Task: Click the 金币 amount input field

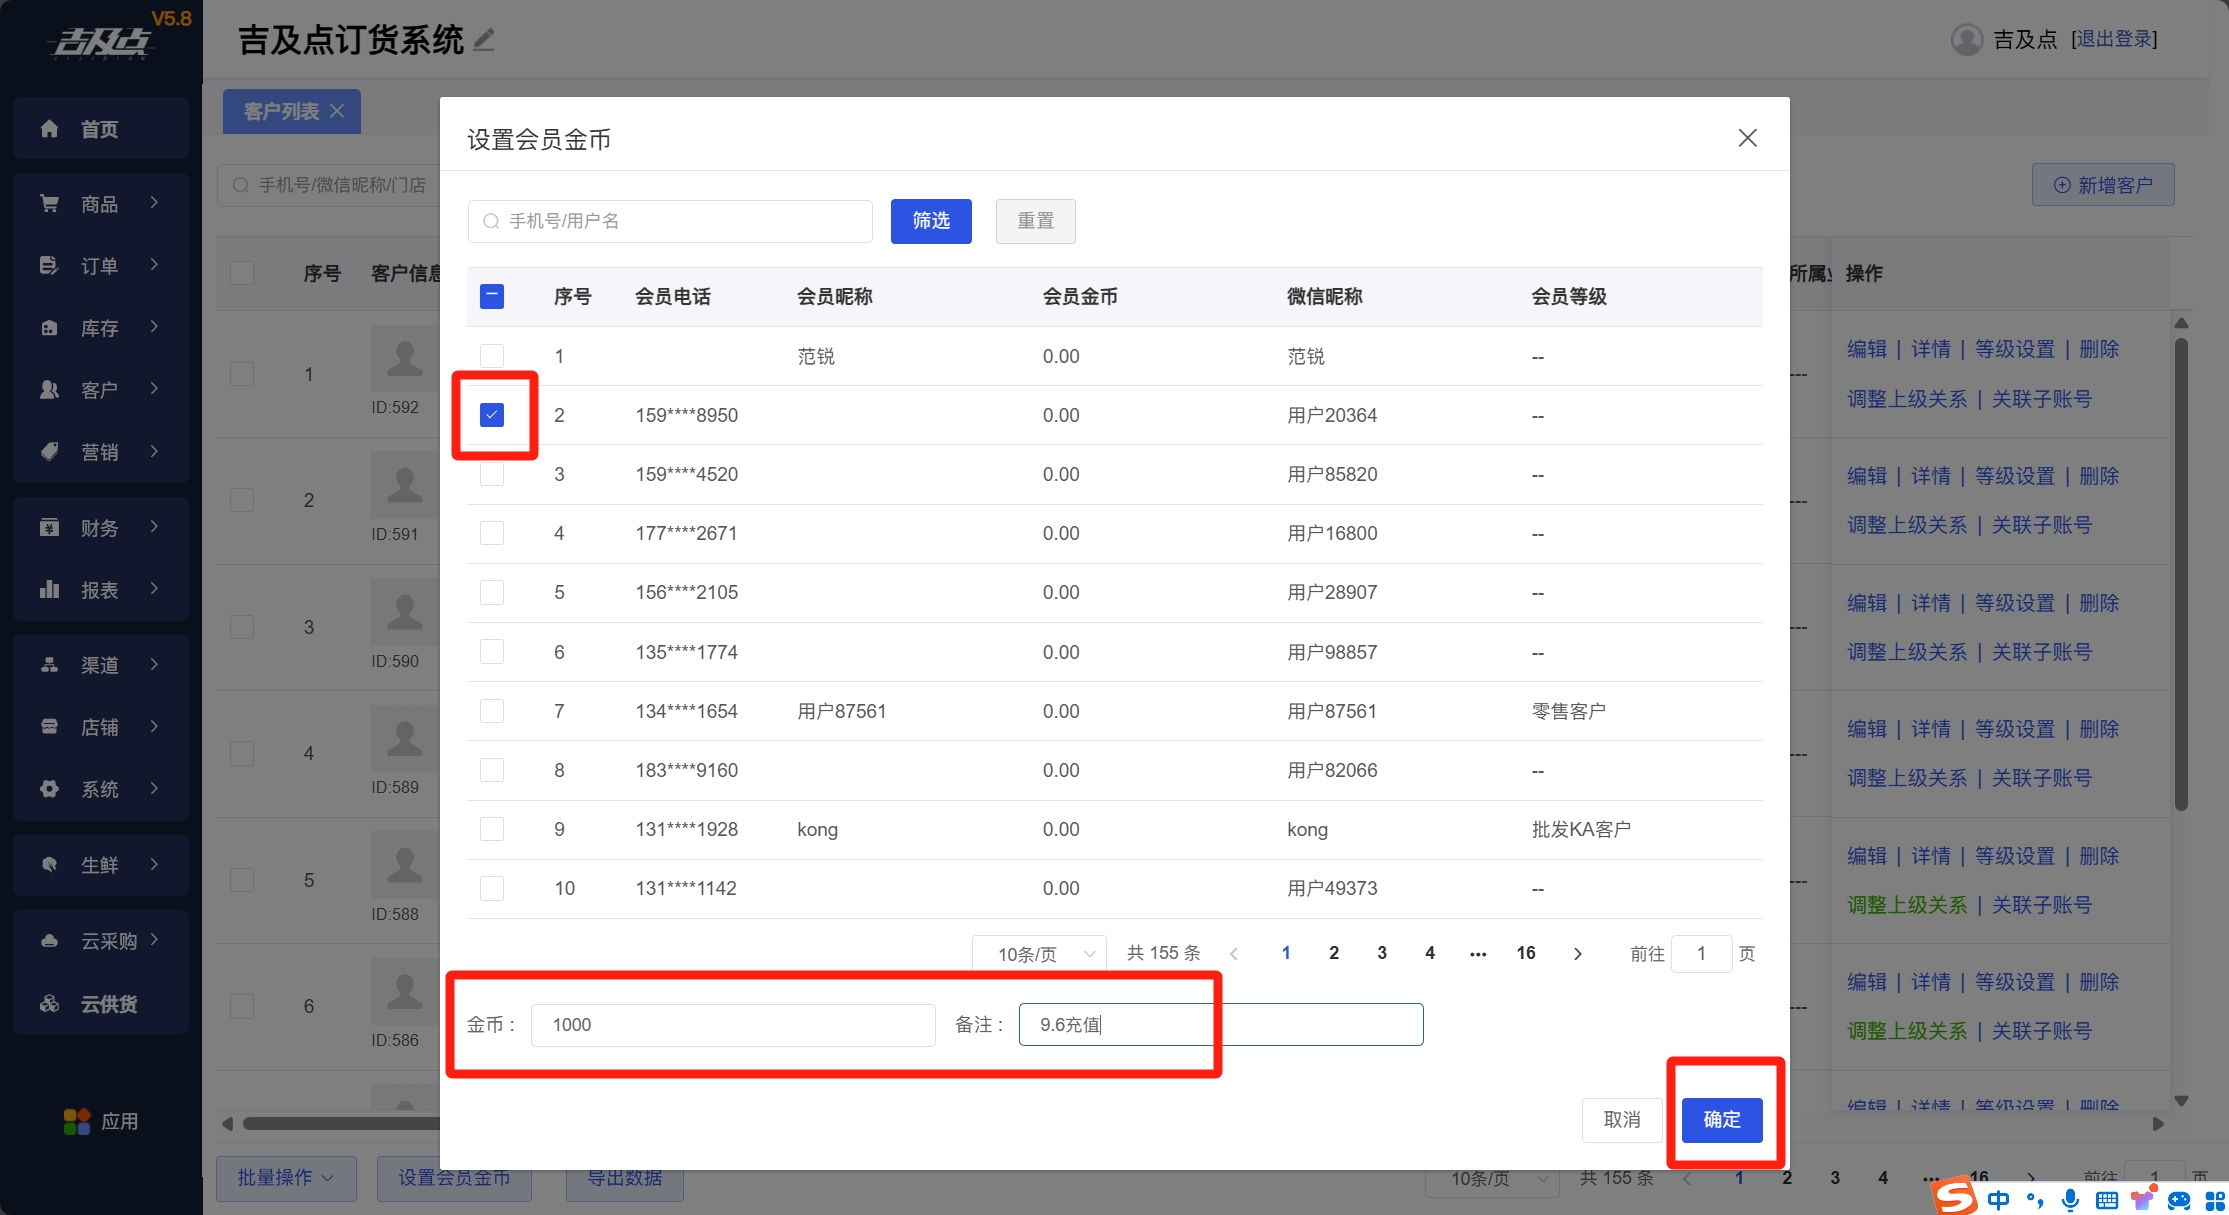Action: point(732,1025)
